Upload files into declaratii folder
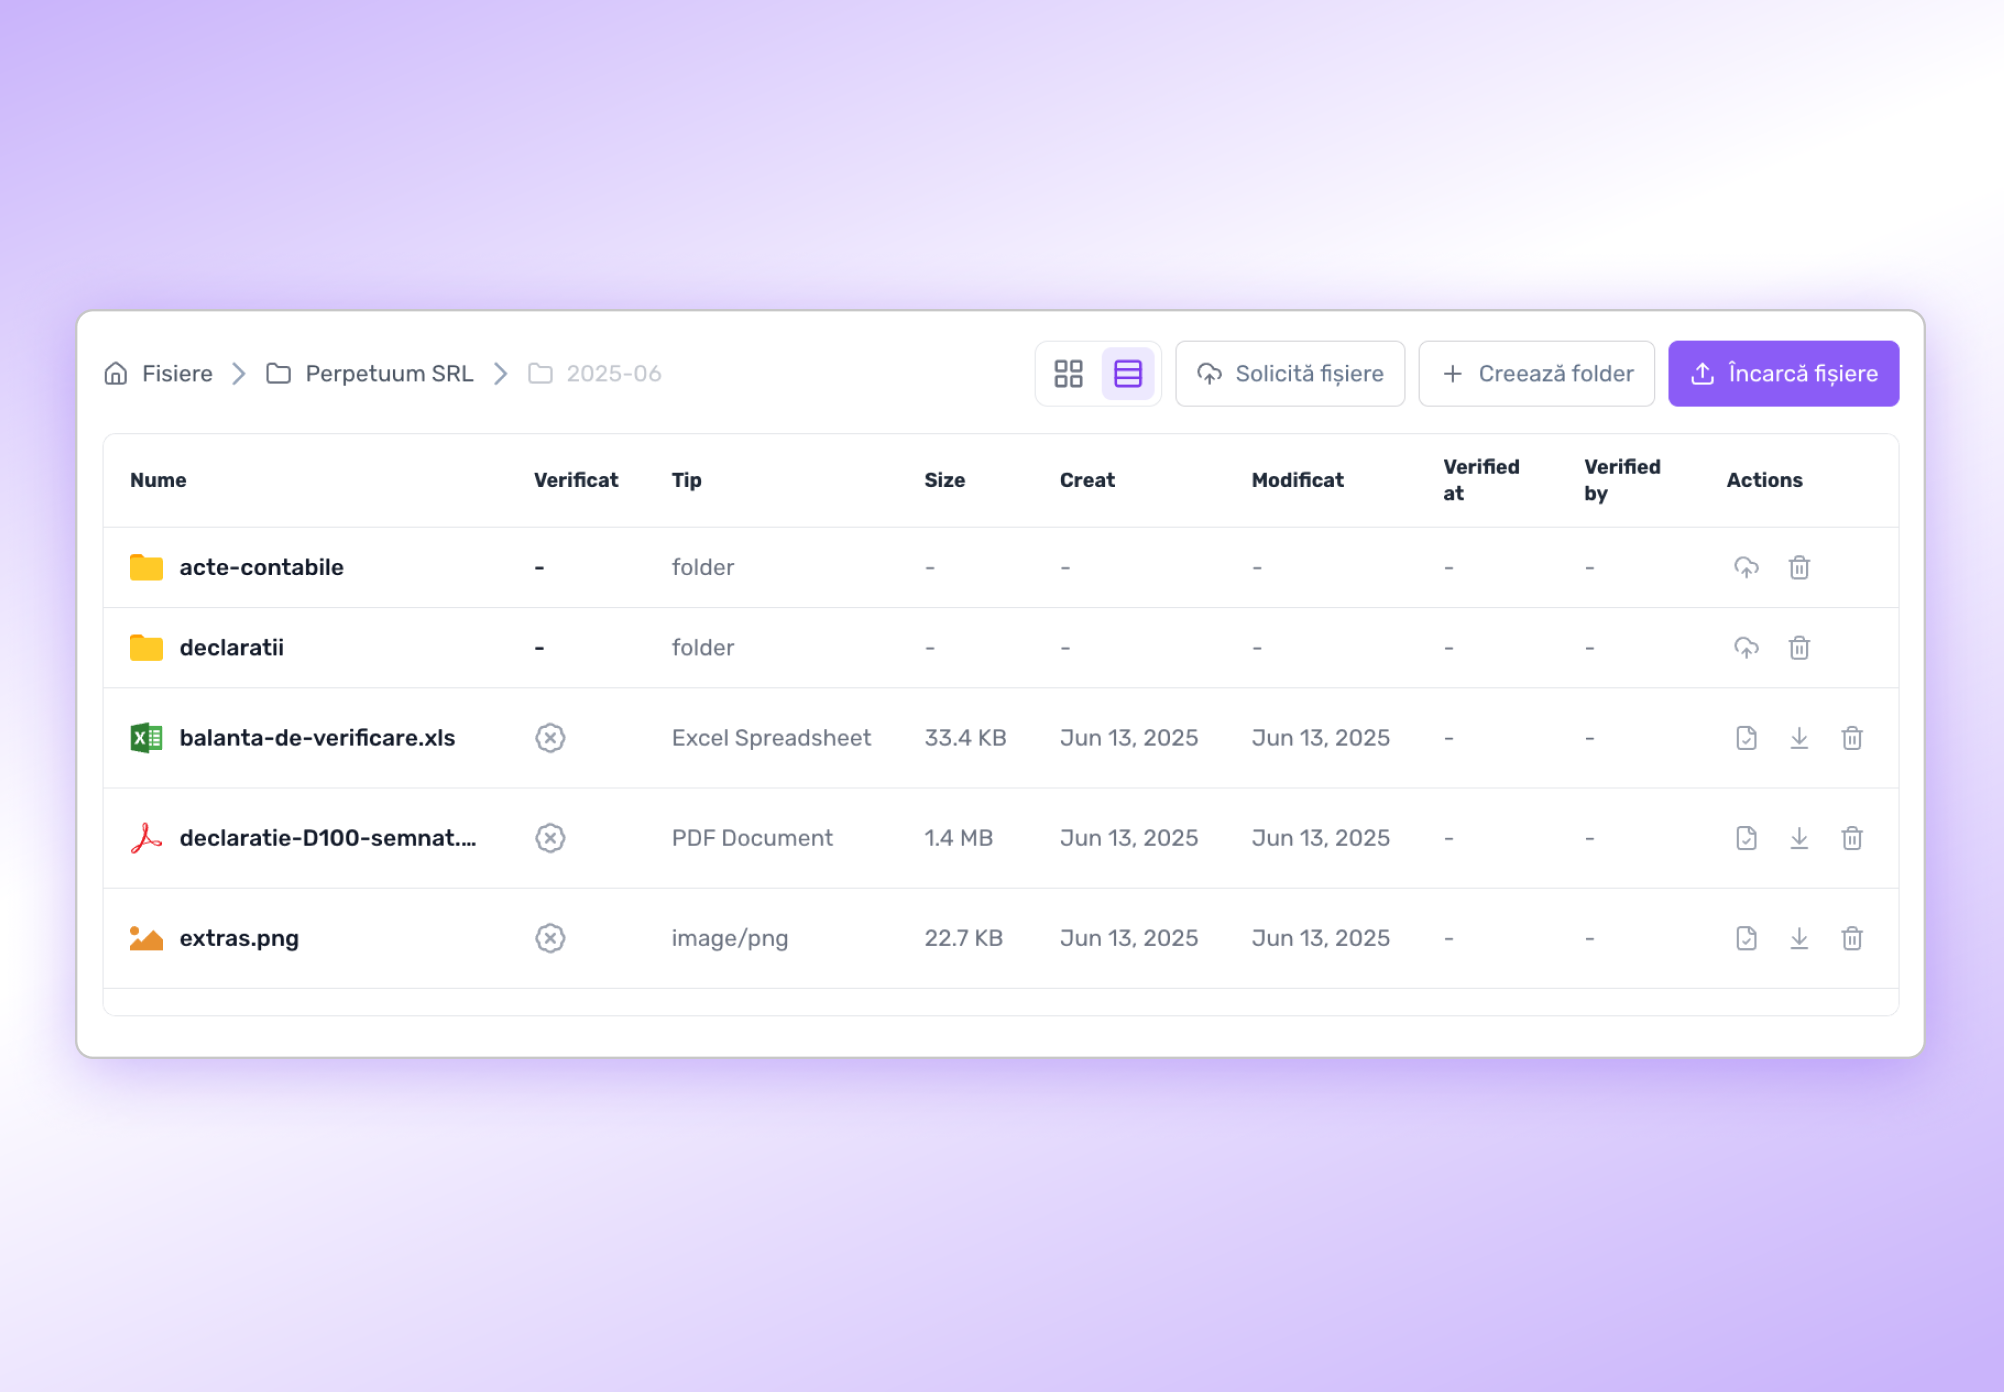The image size is (2004, 1392). pyautogui.click(x=1746, y=647)
